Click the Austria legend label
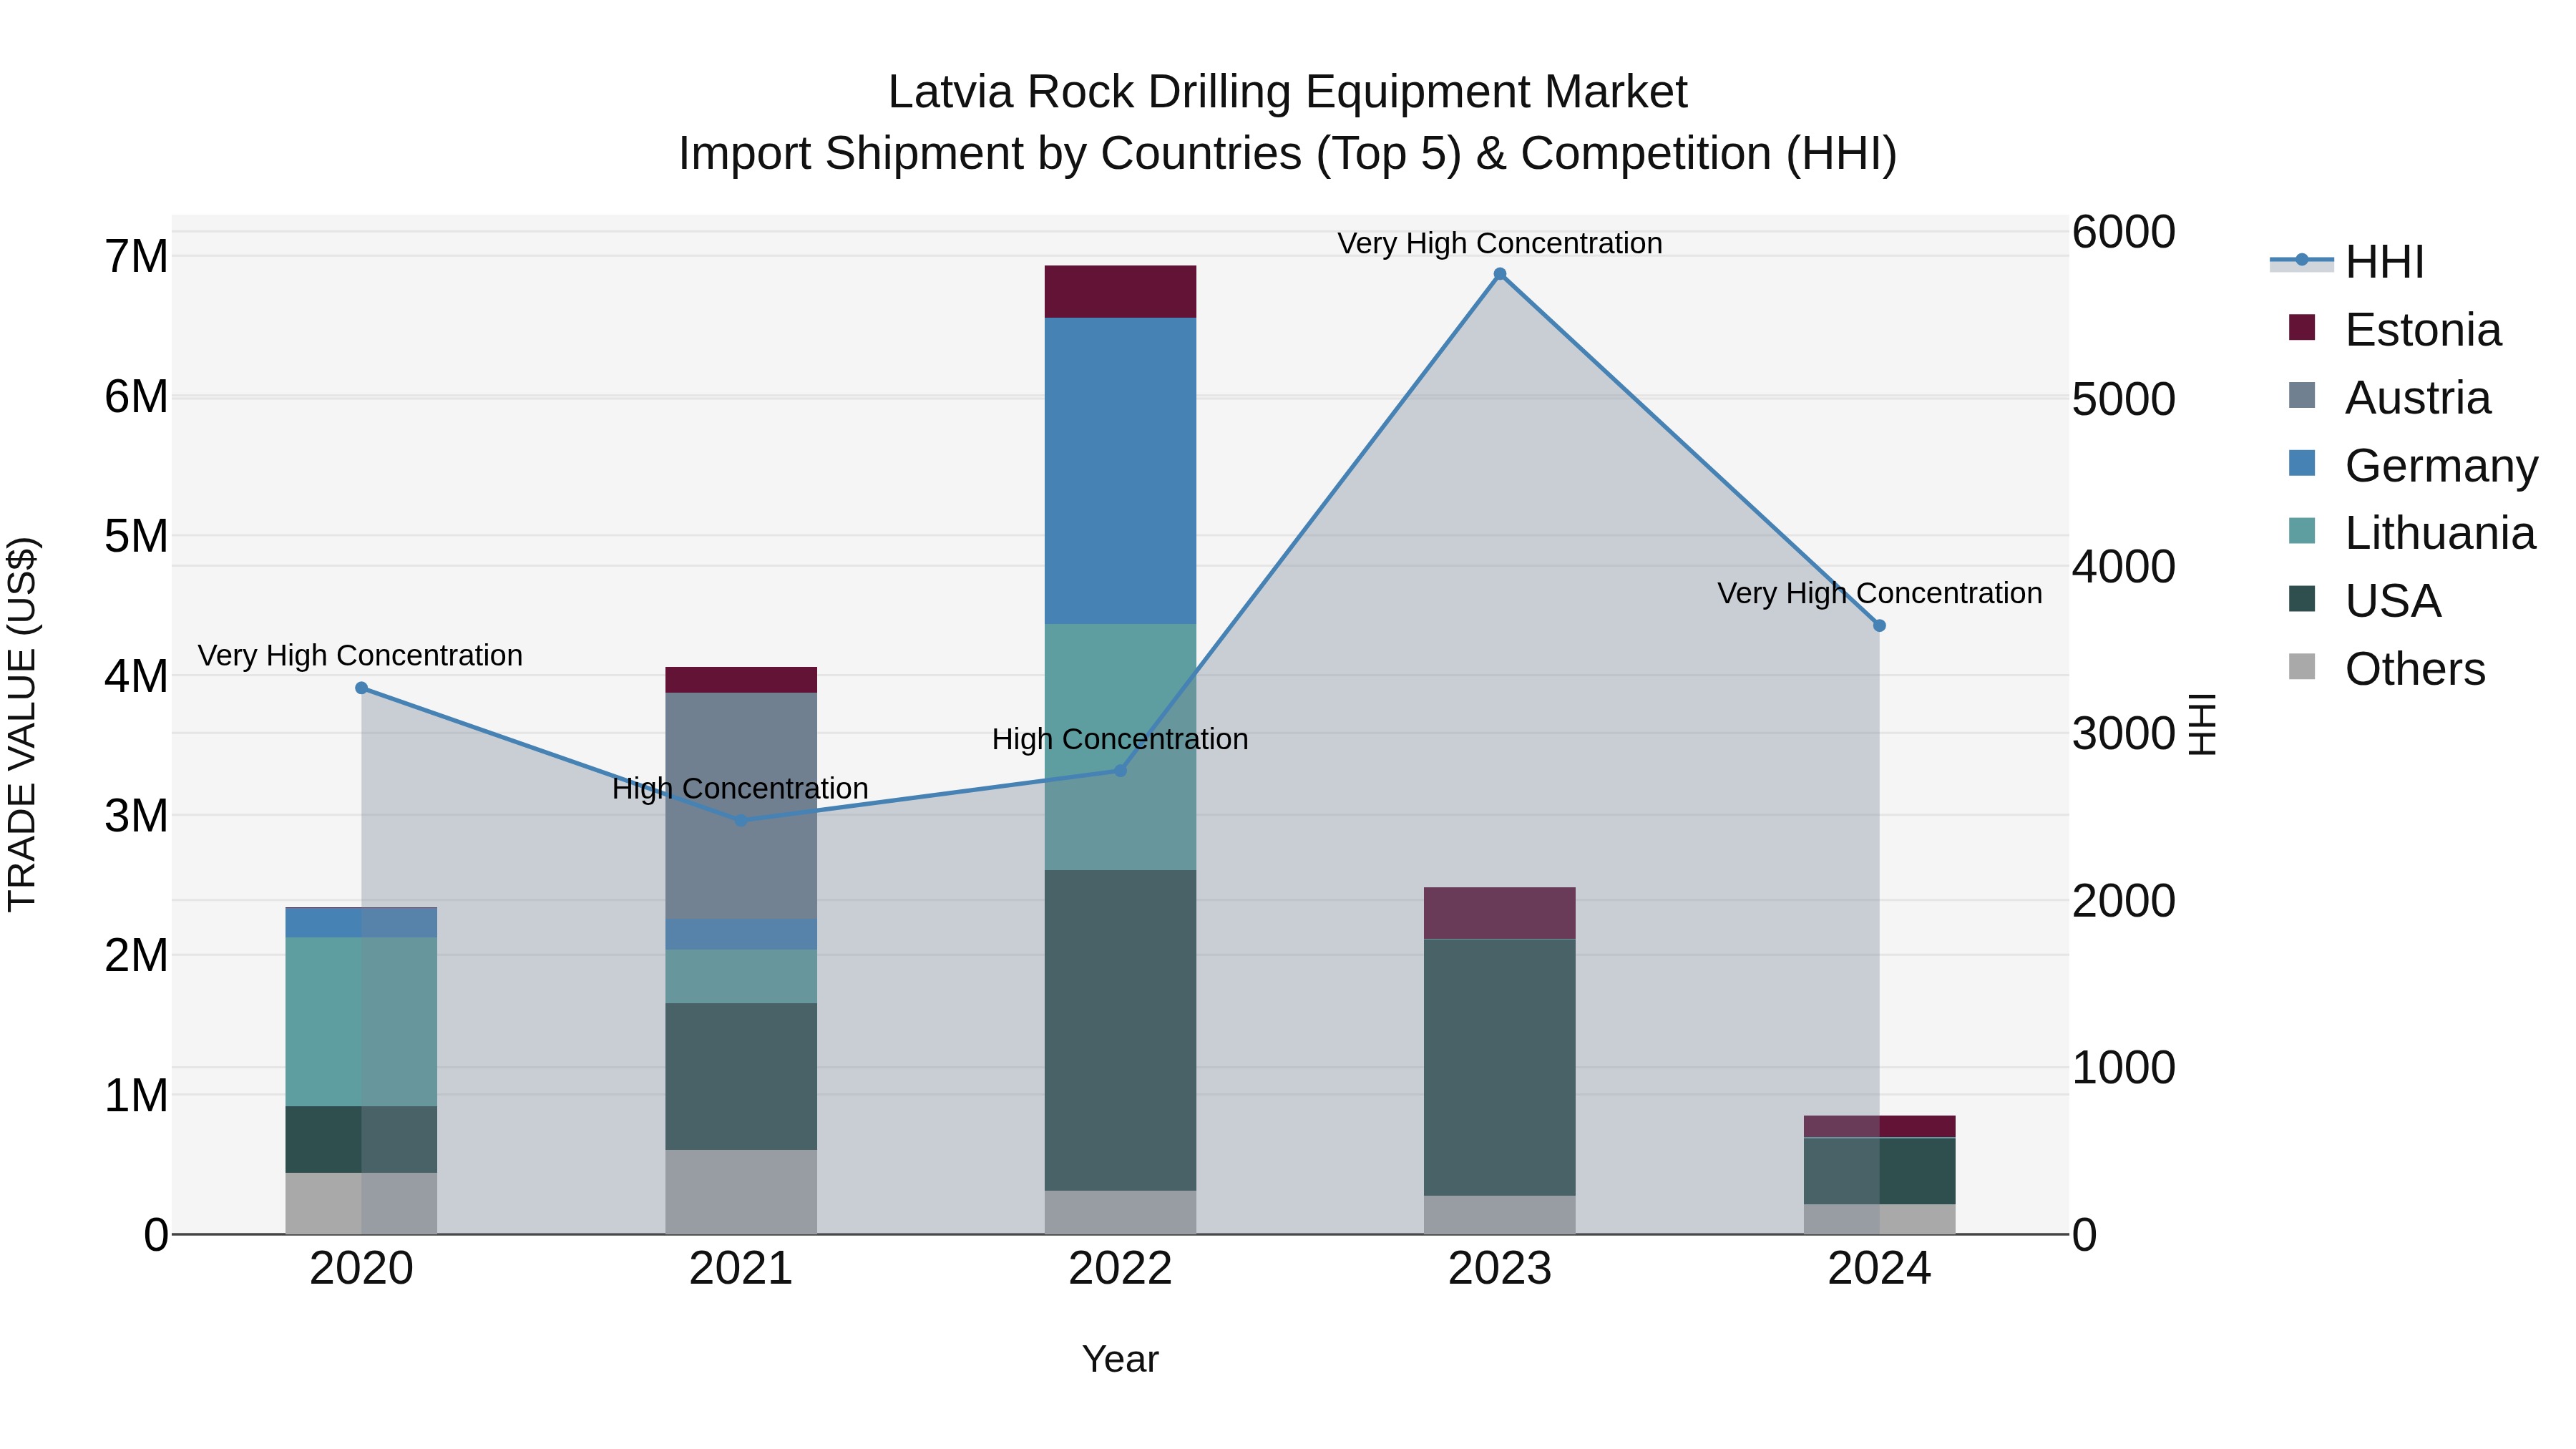This screenshot has height=1449, width=2576. (2418, 398)
